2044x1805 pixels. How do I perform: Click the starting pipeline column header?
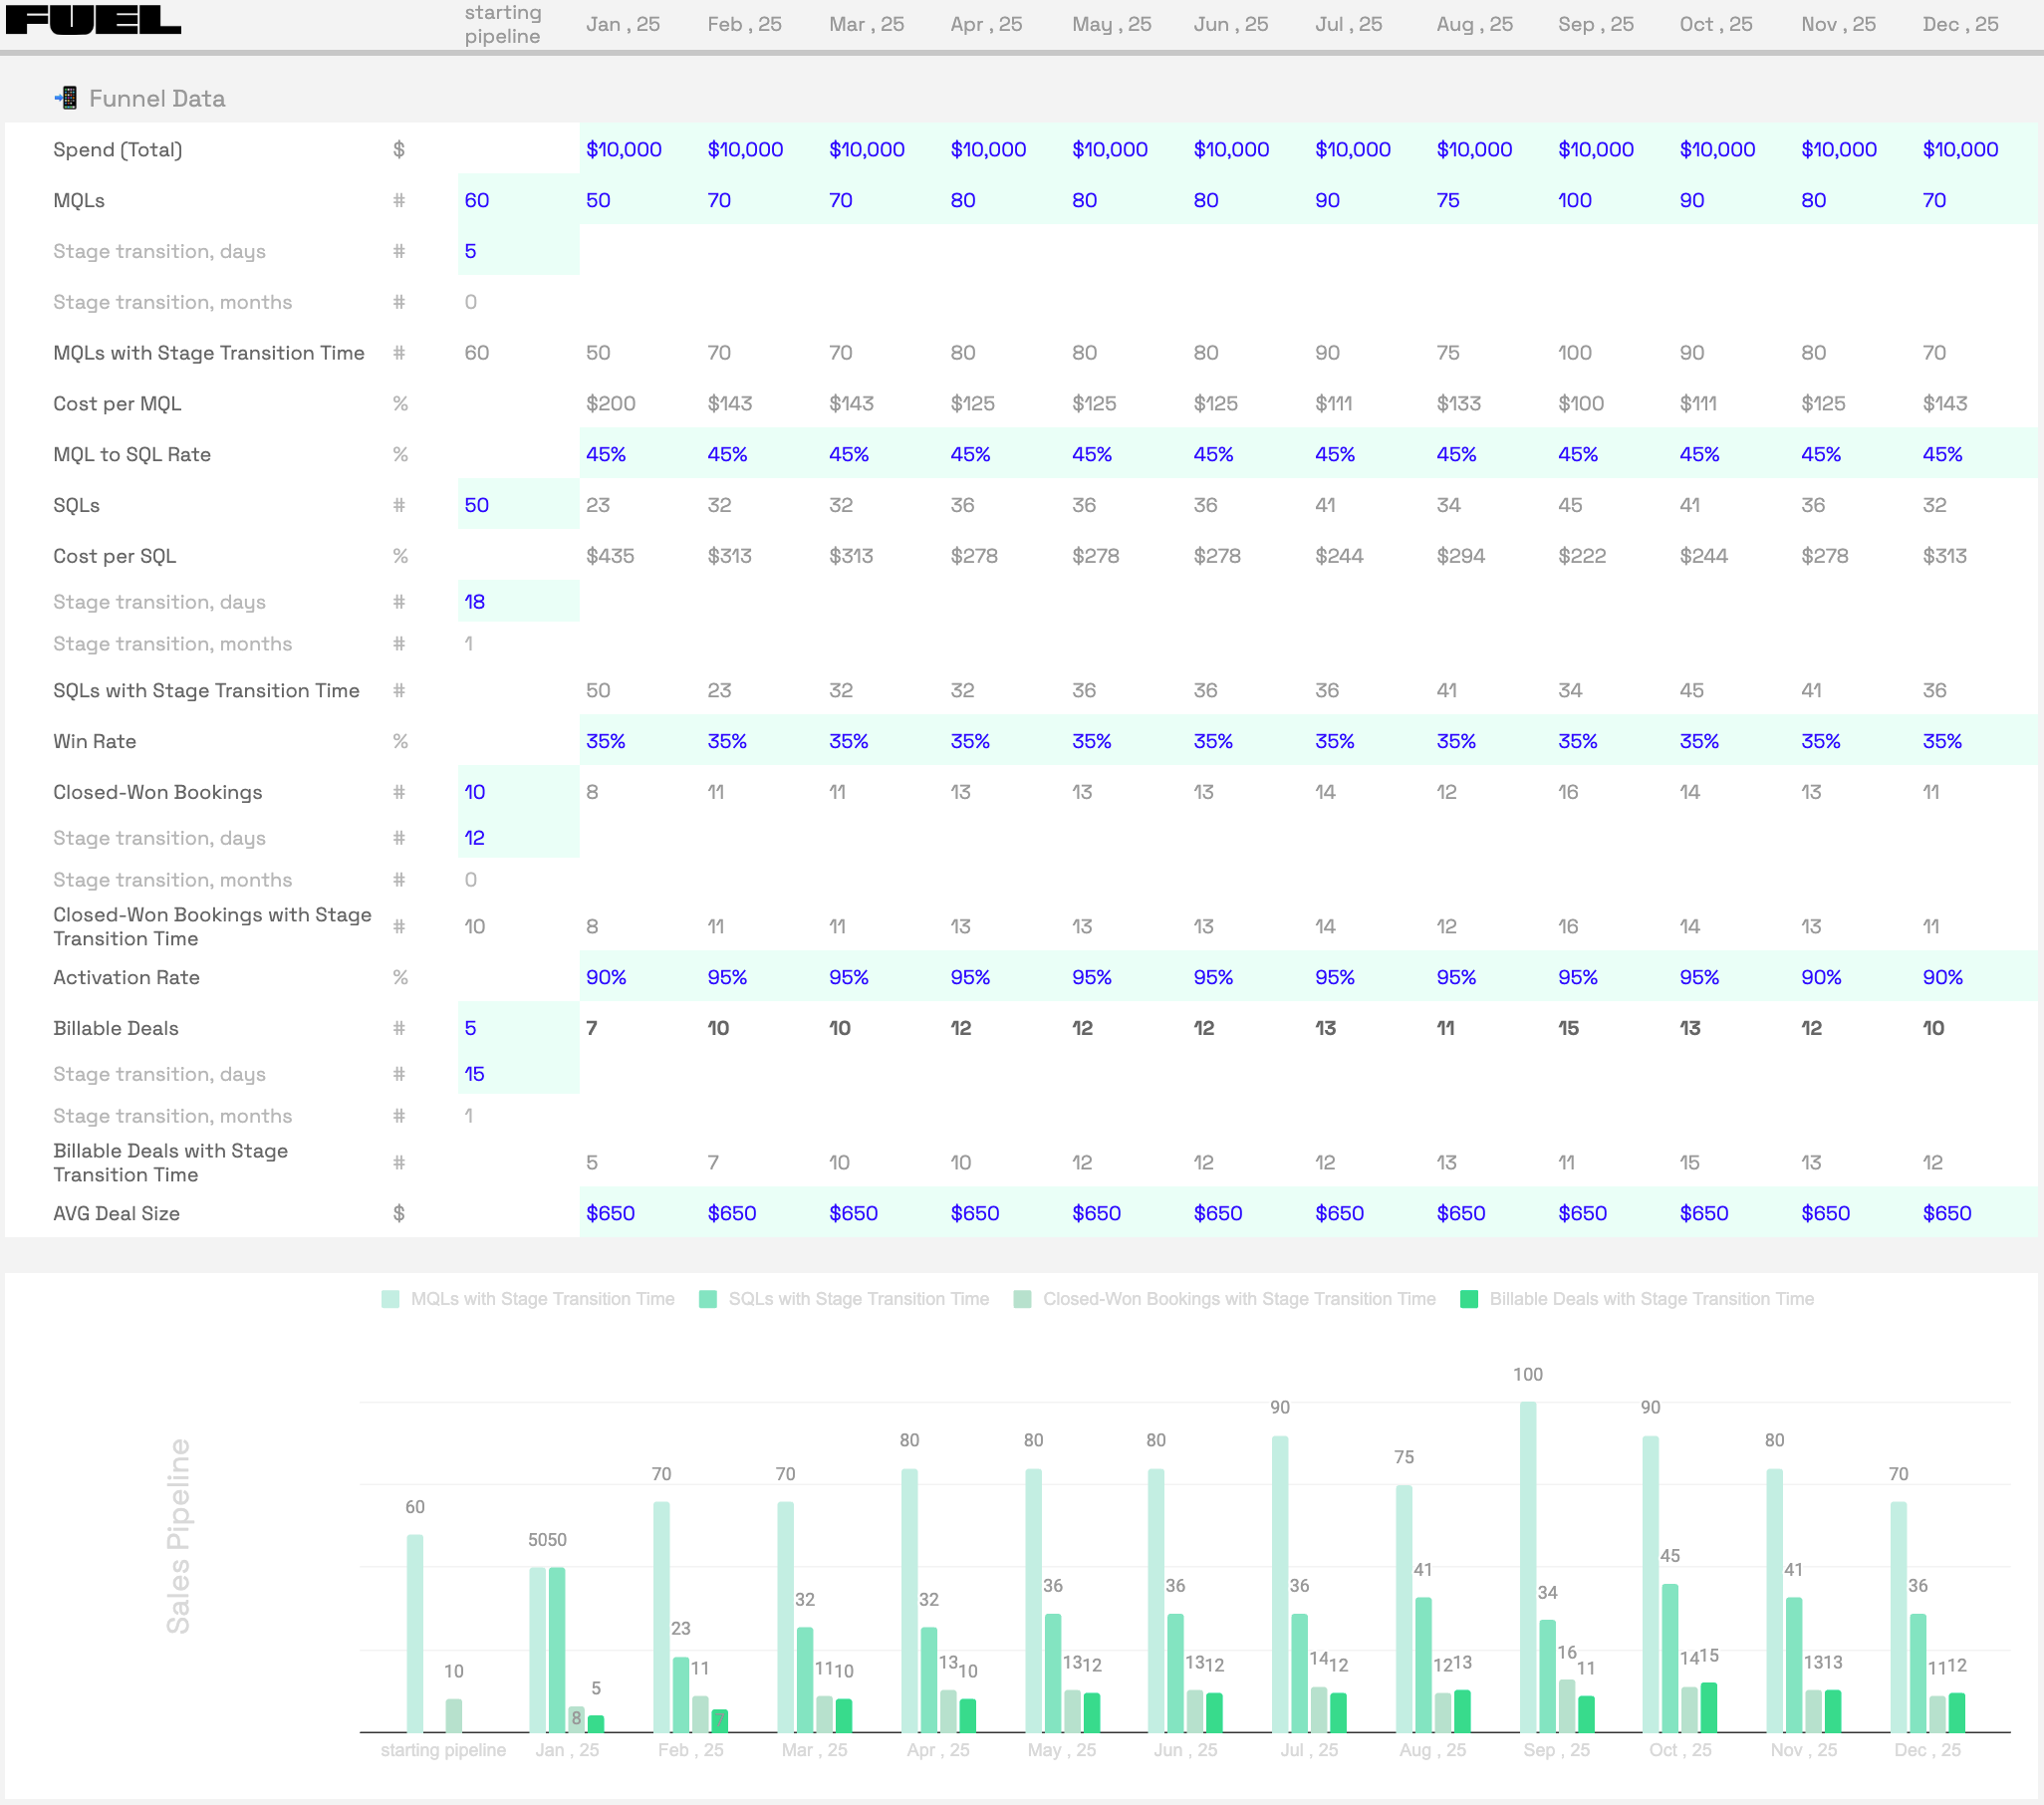click(x=502, y=24)
